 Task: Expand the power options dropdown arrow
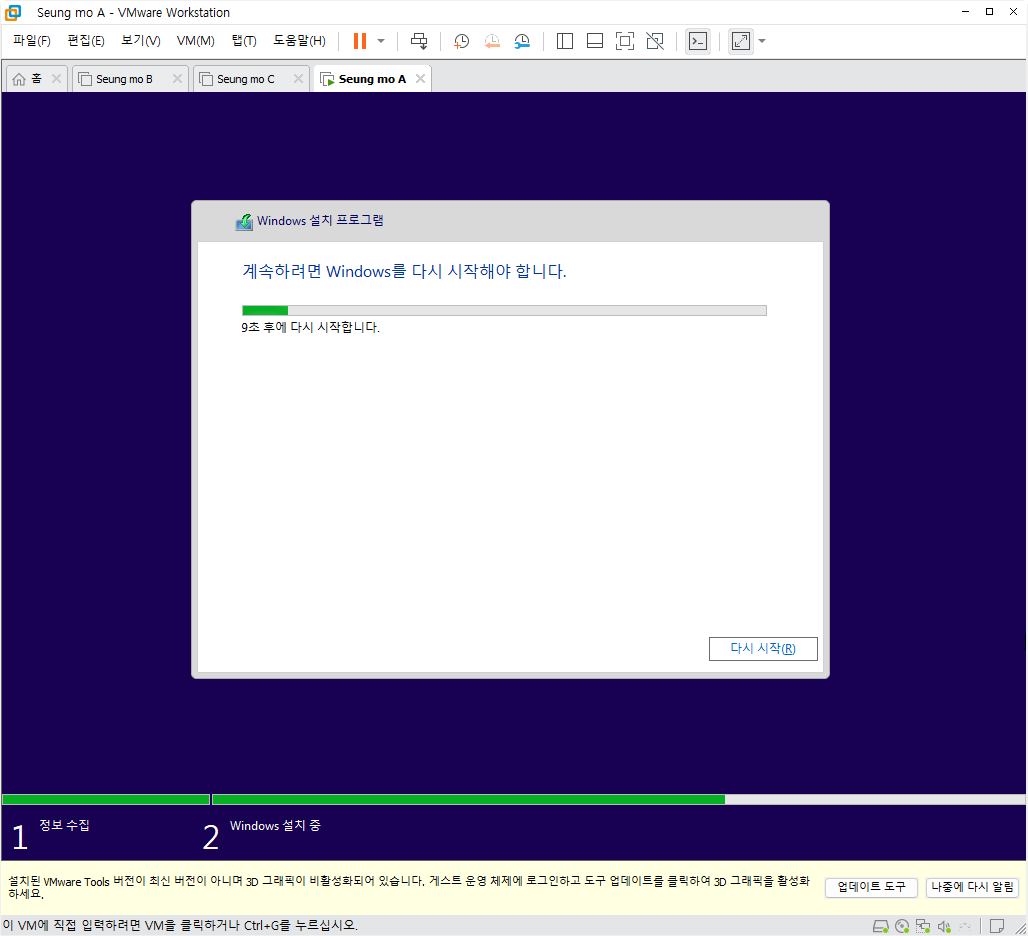[381, 41]
